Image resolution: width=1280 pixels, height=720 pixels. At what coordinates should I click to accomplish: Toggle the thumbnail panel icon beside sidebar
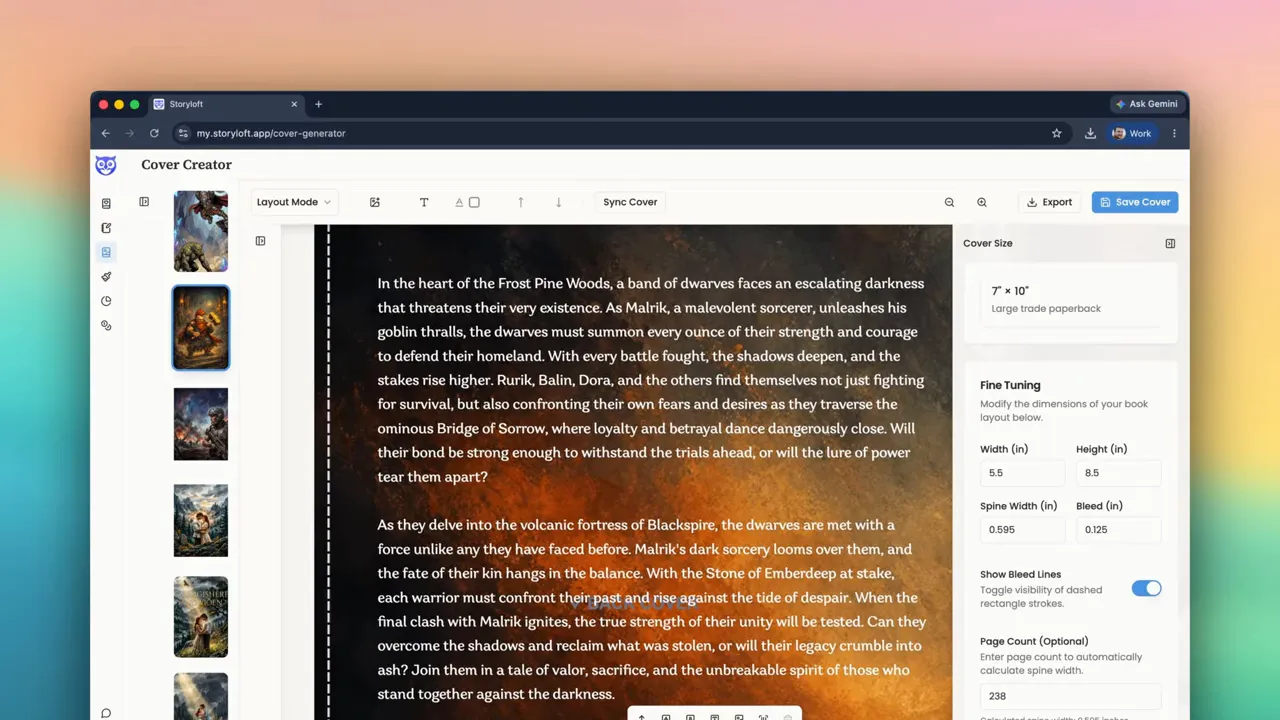point(144,202)
